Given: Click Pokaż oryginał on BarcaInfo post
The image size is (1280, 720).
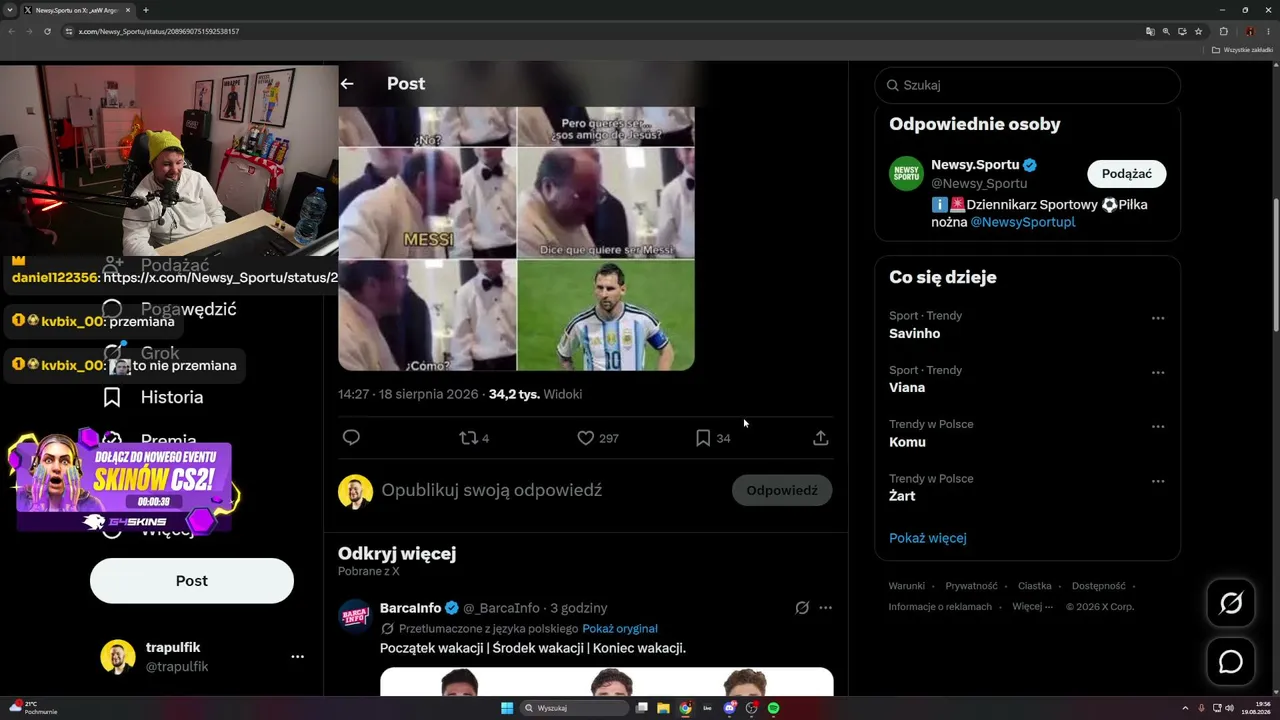Looking at the screenshot, I should pos(620,629).
